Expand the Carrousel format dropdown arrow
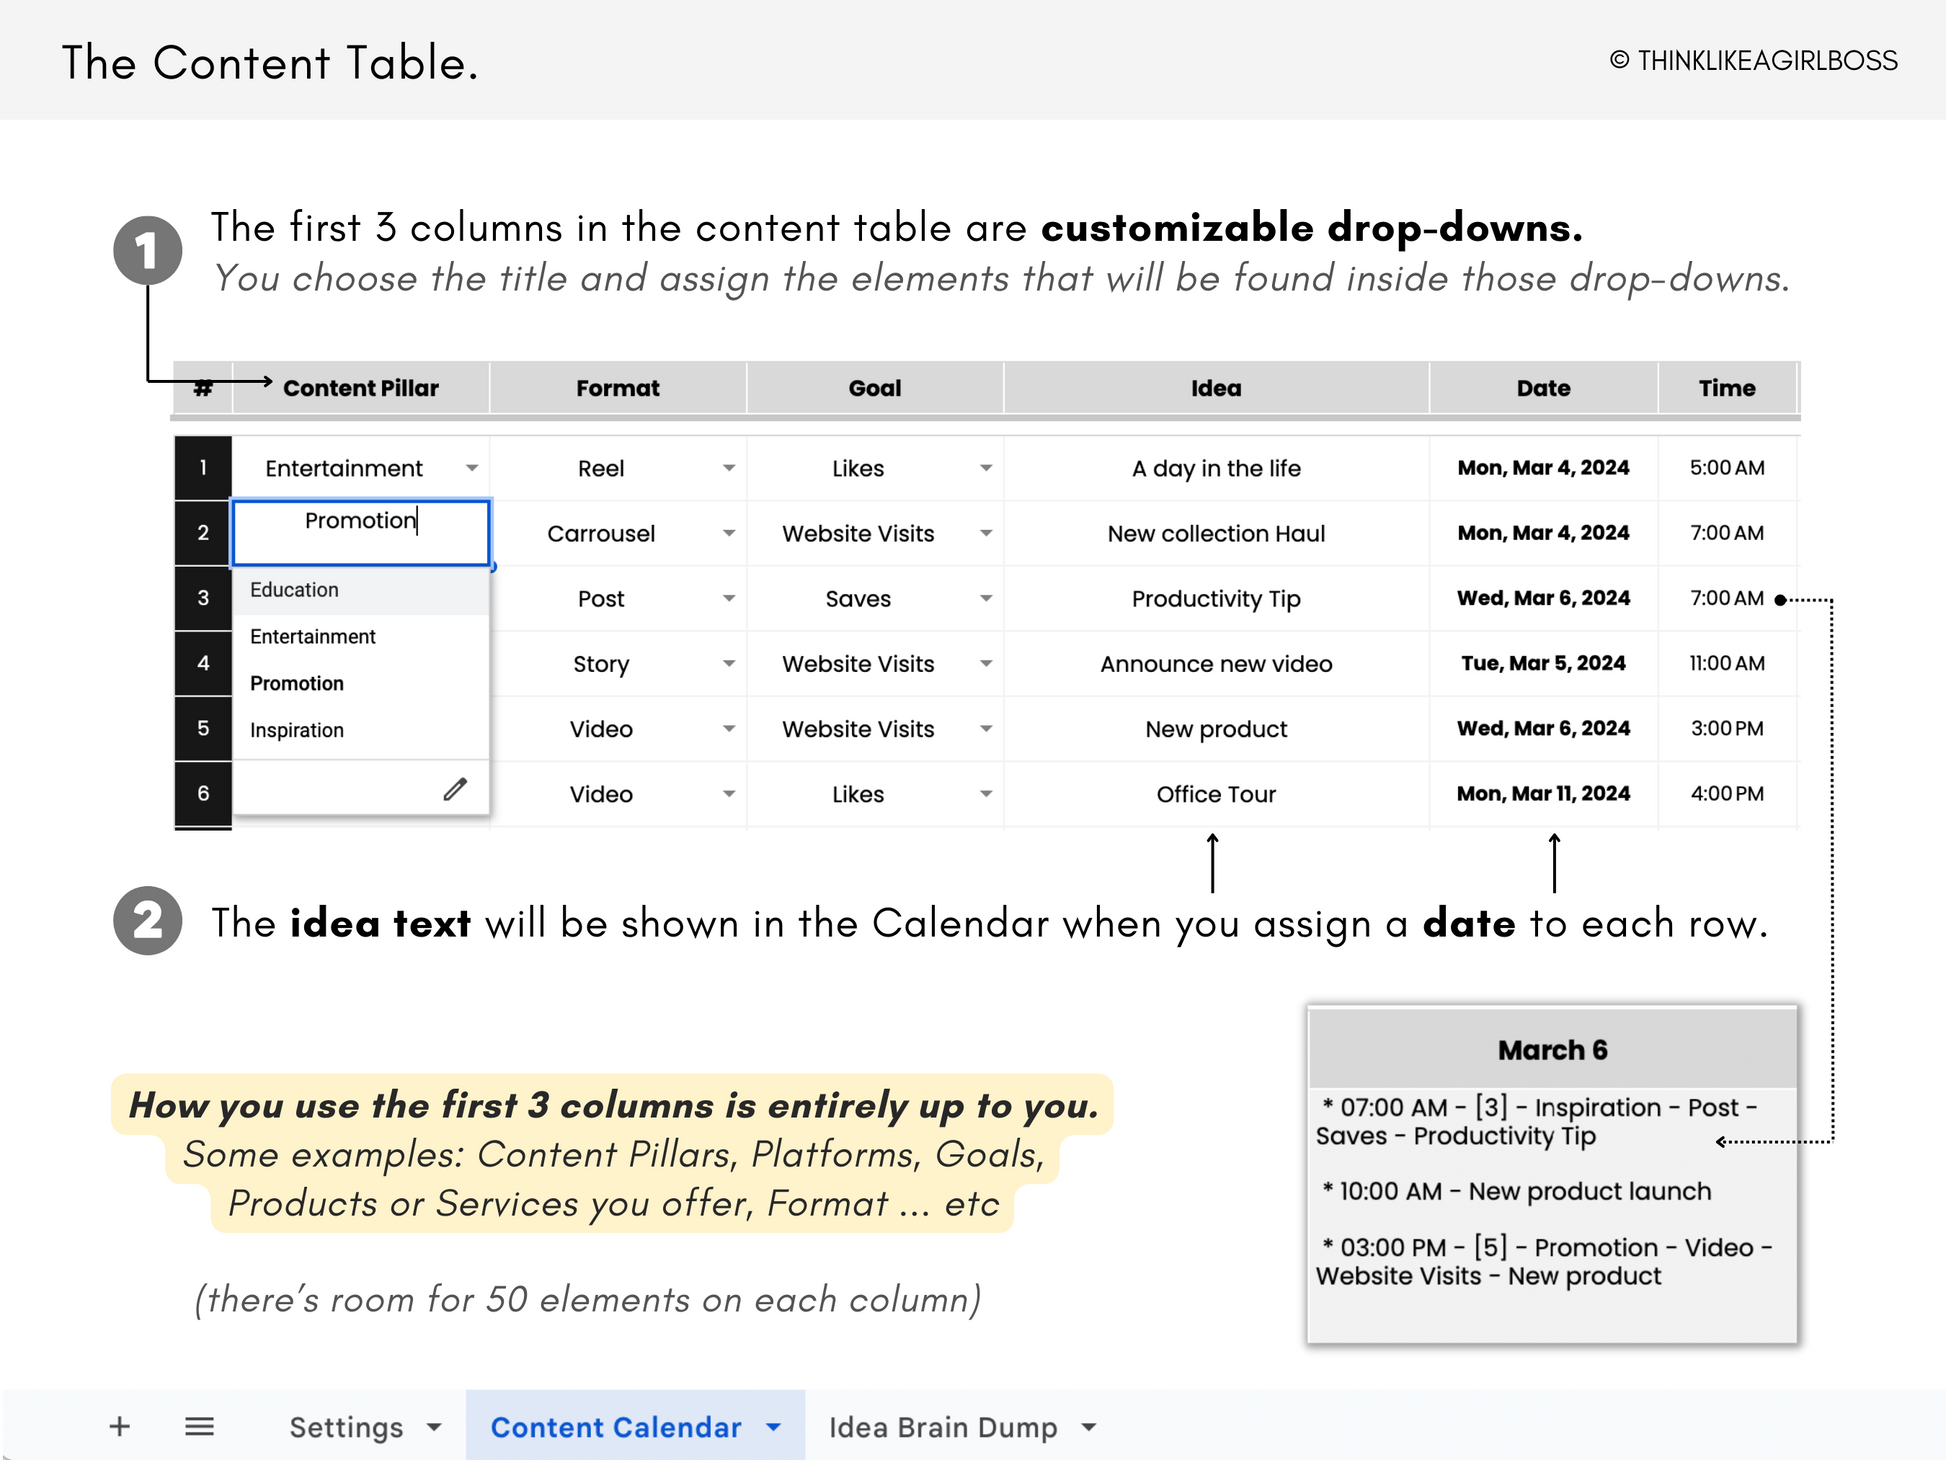The height and width of the screenshot is (1460, 1946). tap(729, 533)
